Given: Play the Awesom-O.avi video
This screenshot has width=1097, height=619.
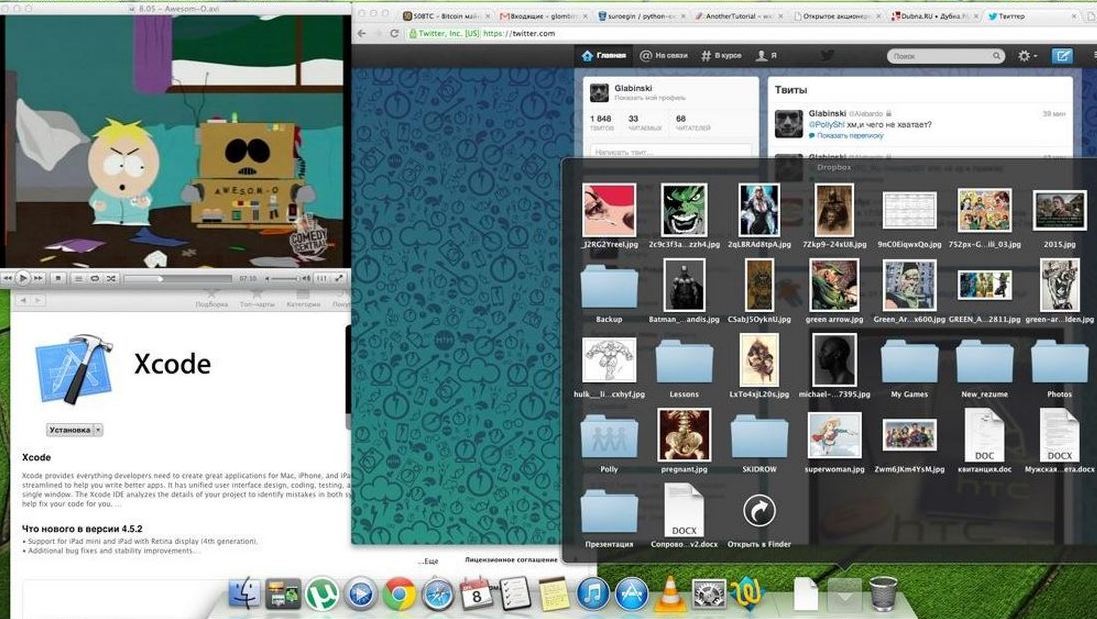Looking at the screenshot, I should pos(22,278).
